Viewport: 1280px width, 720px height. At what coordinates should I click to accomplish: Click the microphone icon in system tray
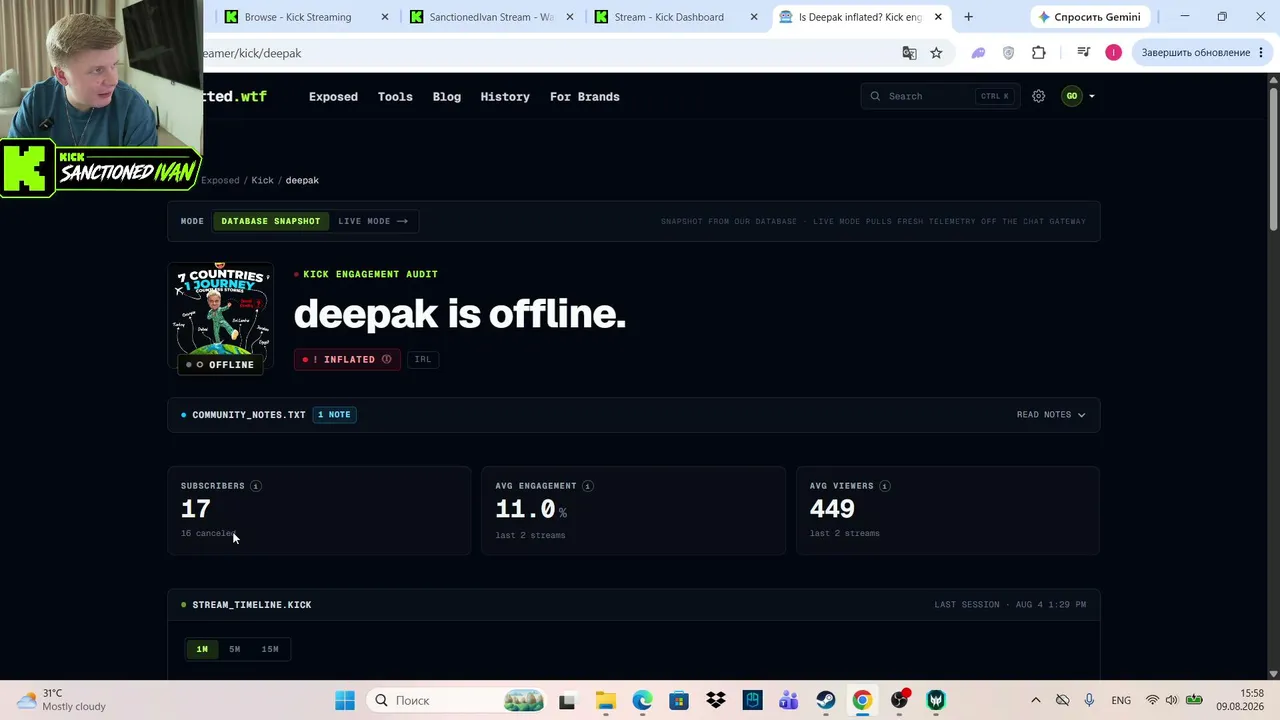click(1089, 700)
